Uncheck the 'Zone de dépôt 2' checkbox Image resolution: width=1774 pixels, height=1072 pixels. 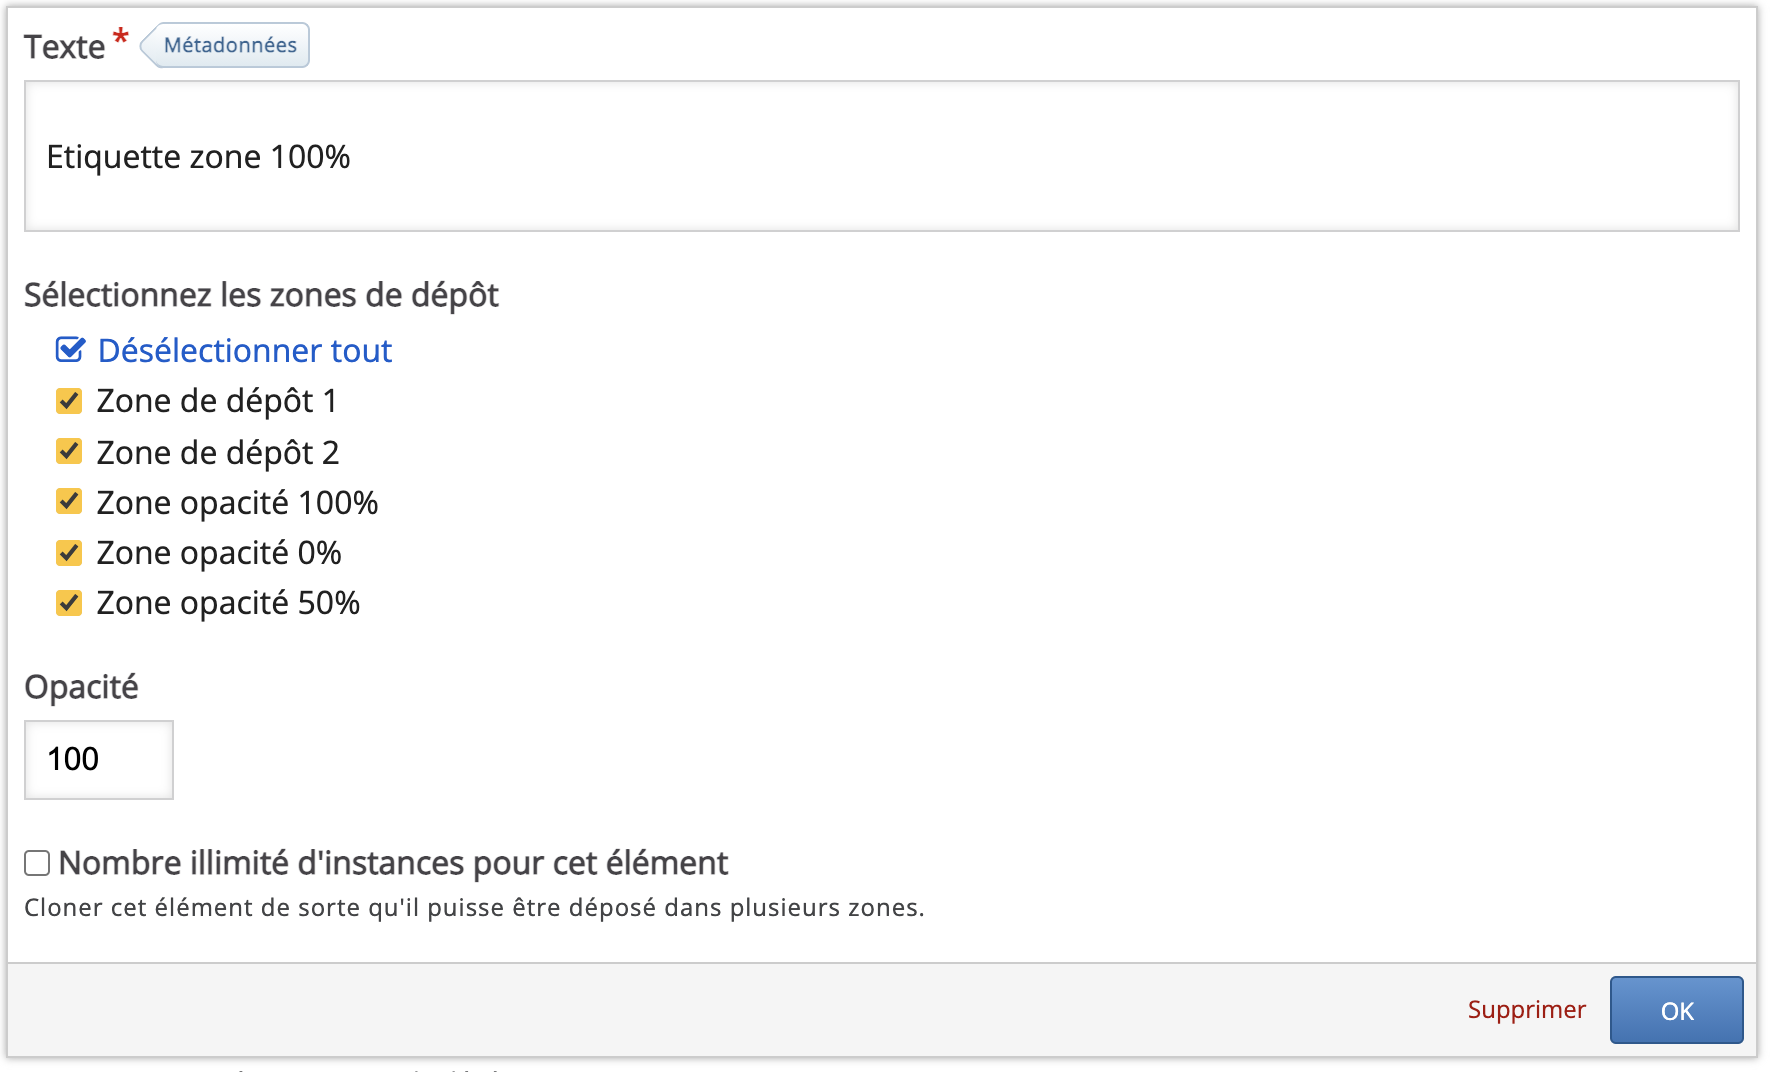point(69,452)
